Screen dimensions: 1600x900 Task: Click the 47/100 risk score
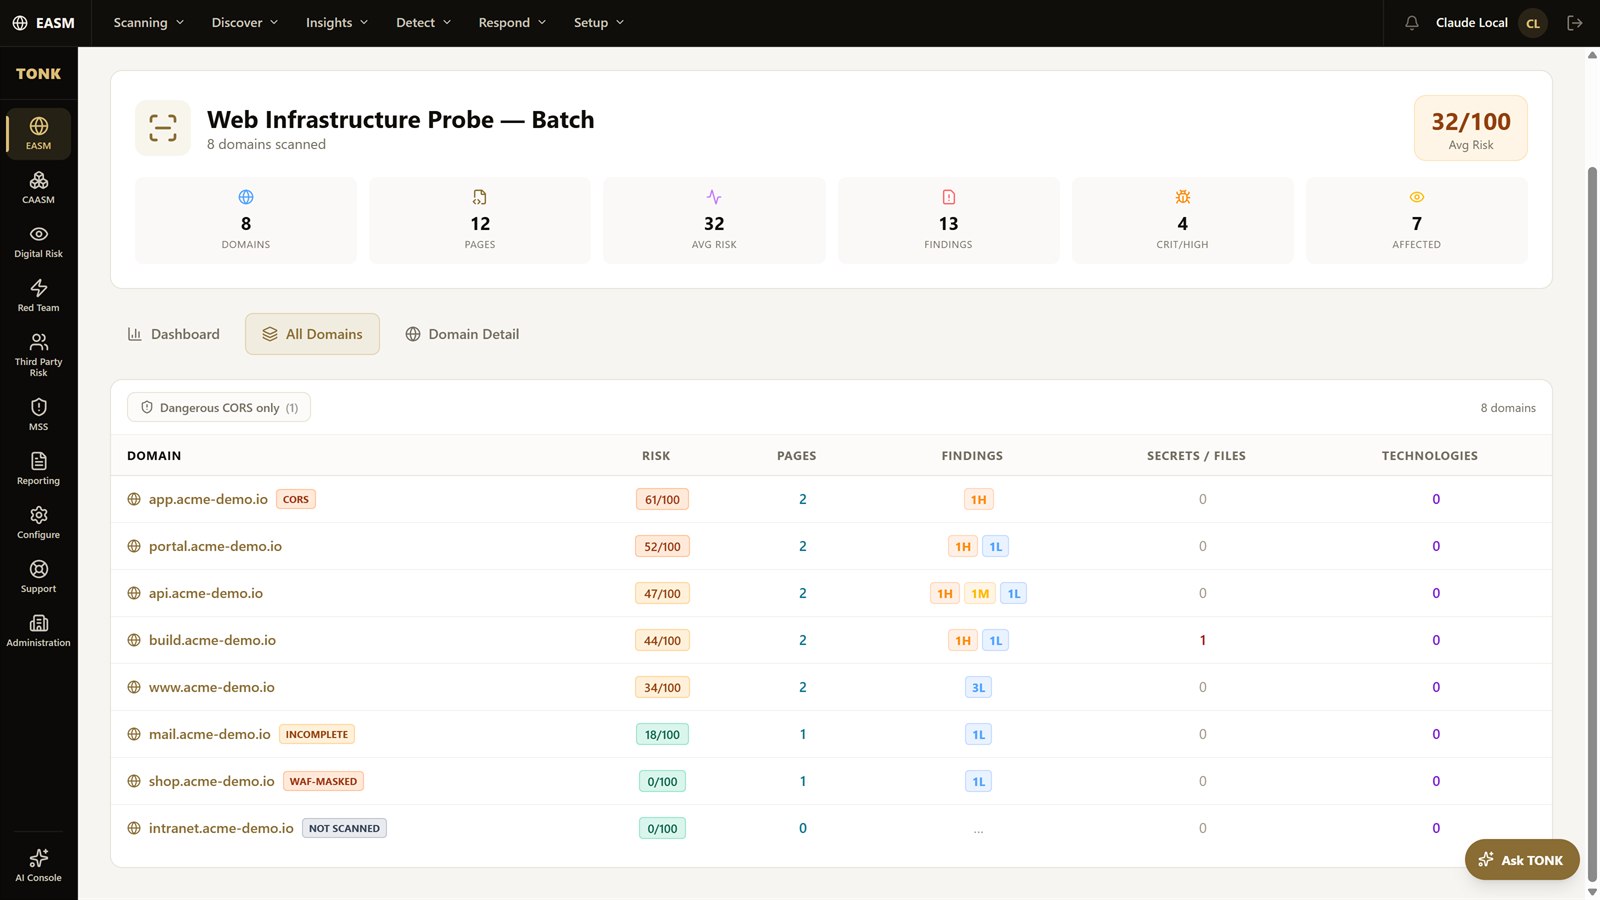[x=662, y=593]
